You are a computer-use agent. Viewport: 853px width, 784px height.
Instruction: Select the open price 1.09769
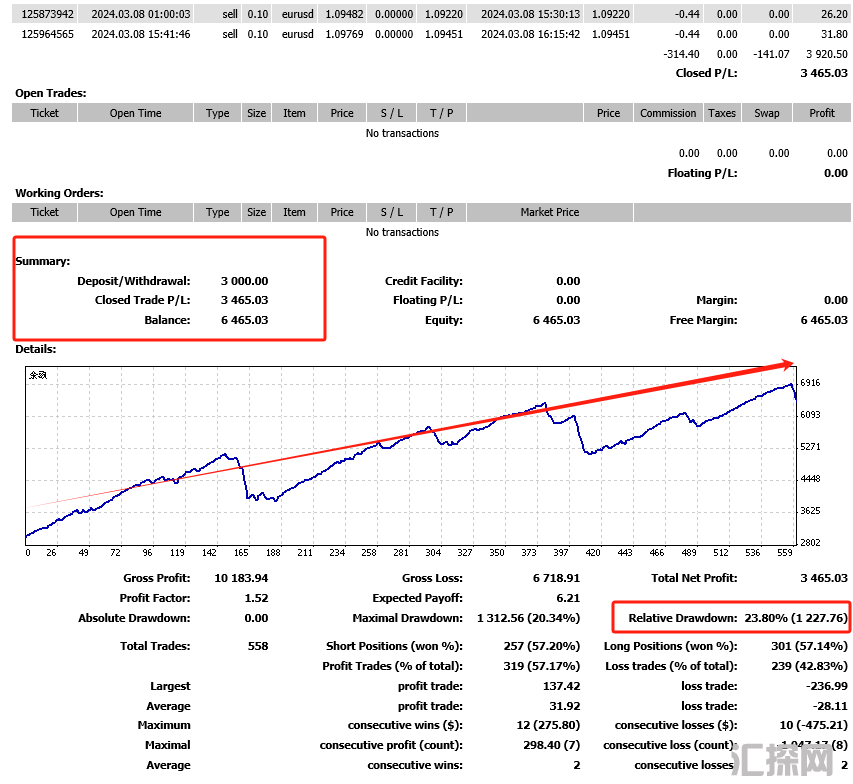click(344, 34)
